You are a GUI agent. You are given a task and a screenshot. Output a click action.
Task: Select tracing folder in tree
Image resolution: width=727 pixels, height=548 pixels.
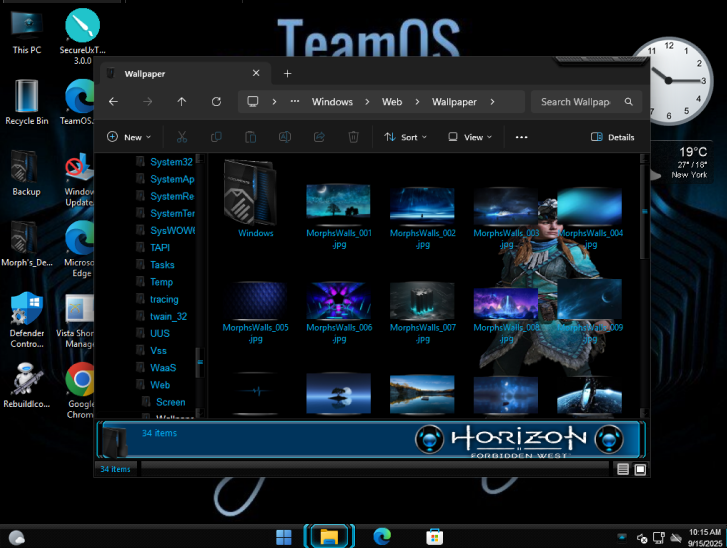pyautogui.click(x=164, y=299)
